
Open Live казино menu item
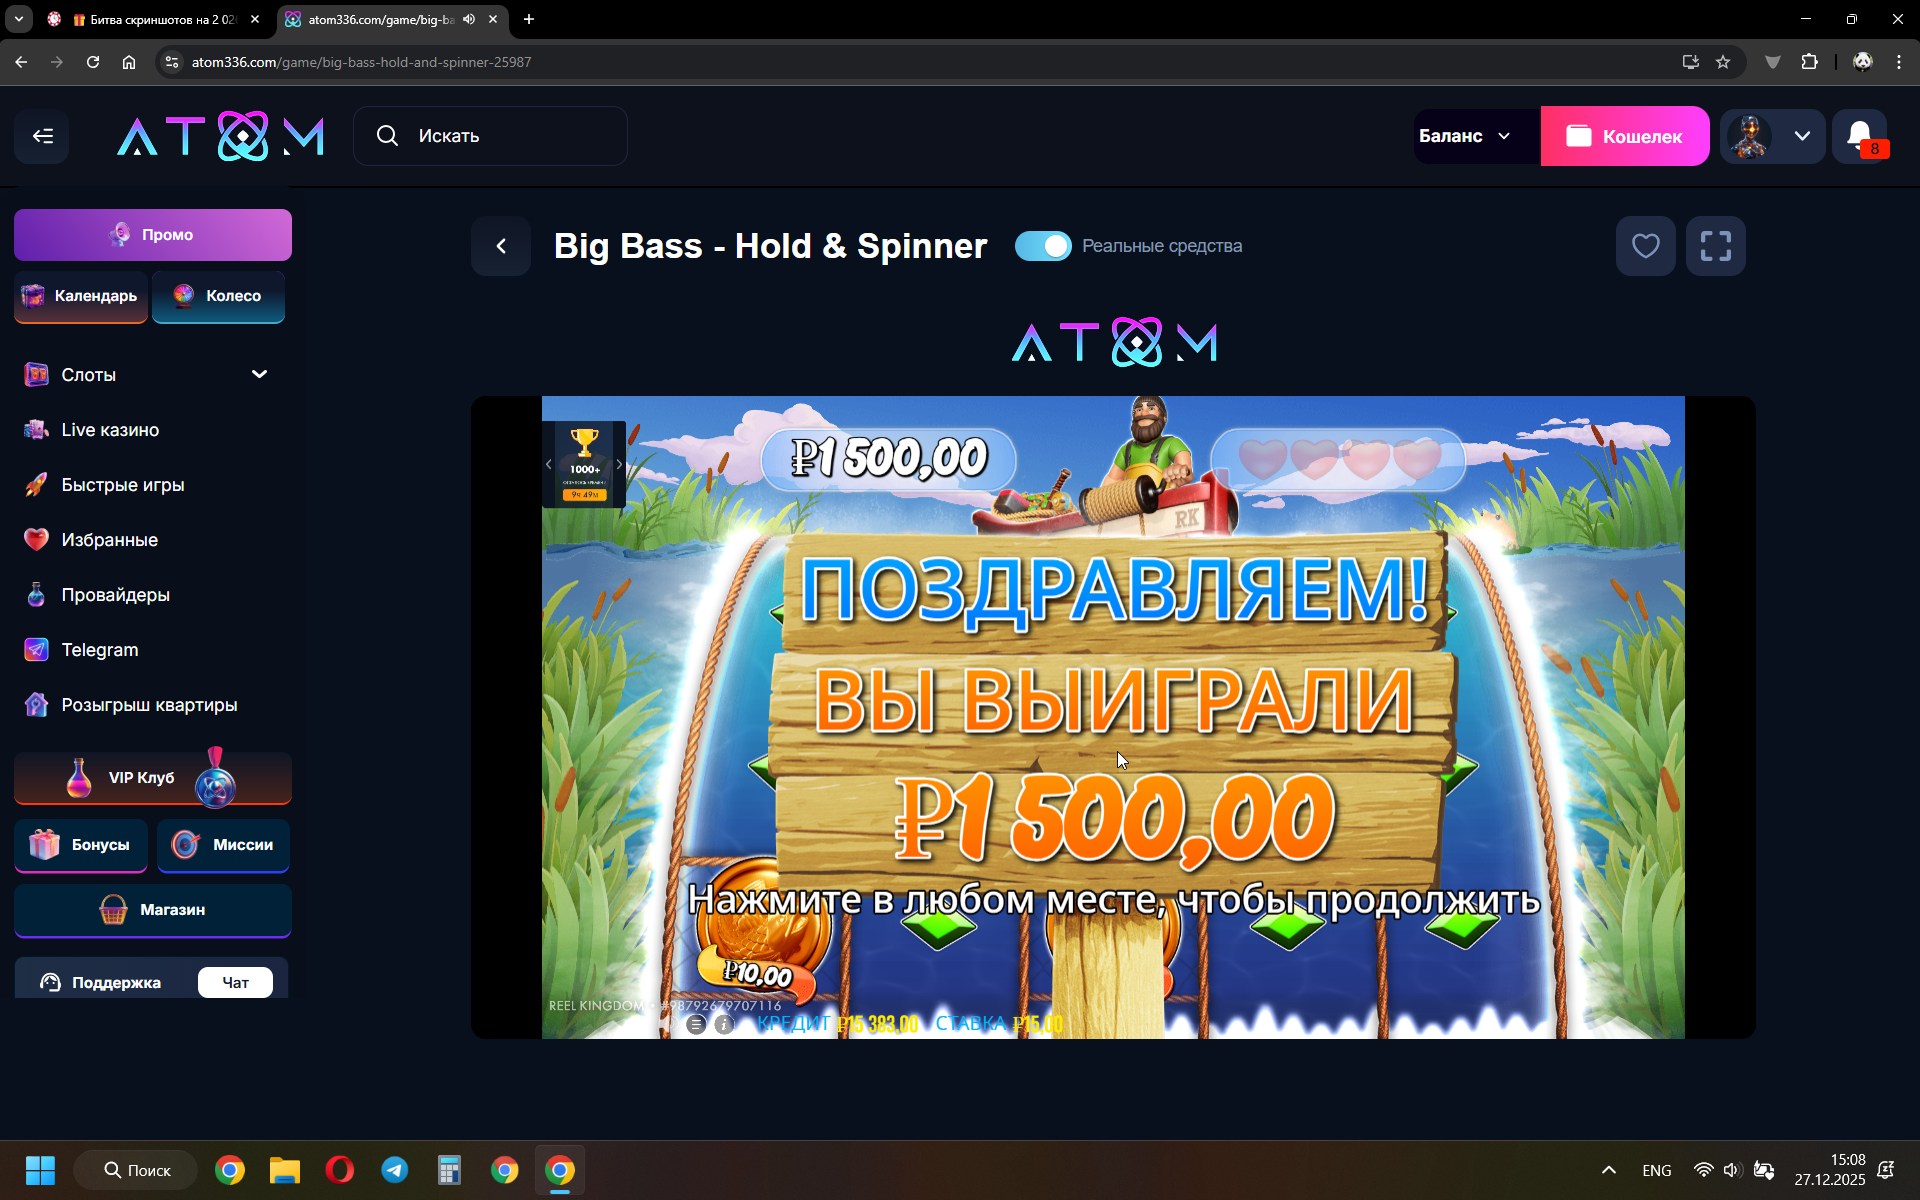coord(110,430)
